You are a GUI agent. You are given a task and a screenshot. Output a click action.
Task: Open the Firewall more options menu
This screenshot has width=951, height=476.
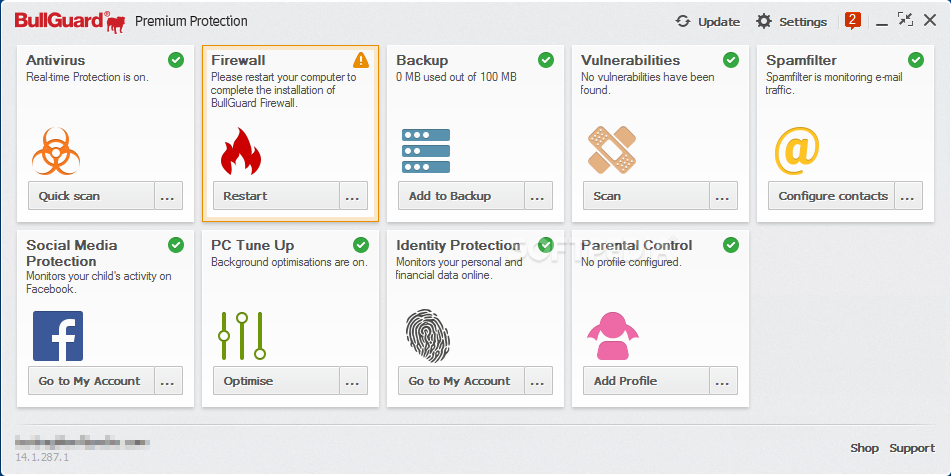(354, 195)
